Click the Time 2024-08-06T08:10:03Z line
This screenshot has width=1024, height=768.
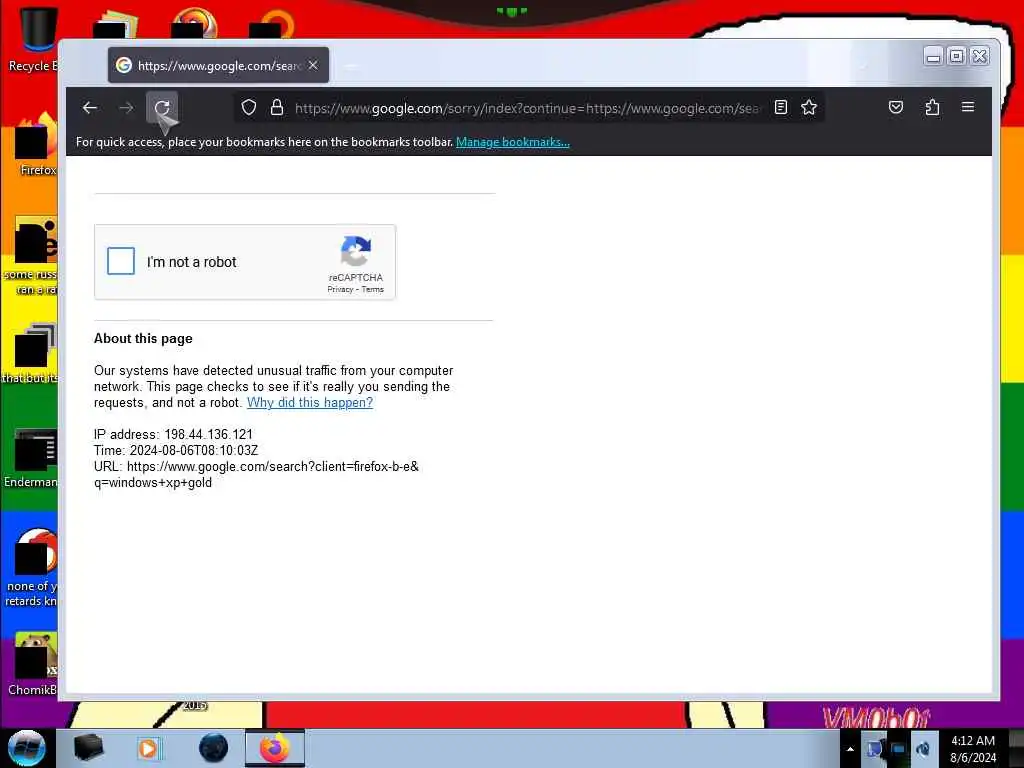click(176, 451)
